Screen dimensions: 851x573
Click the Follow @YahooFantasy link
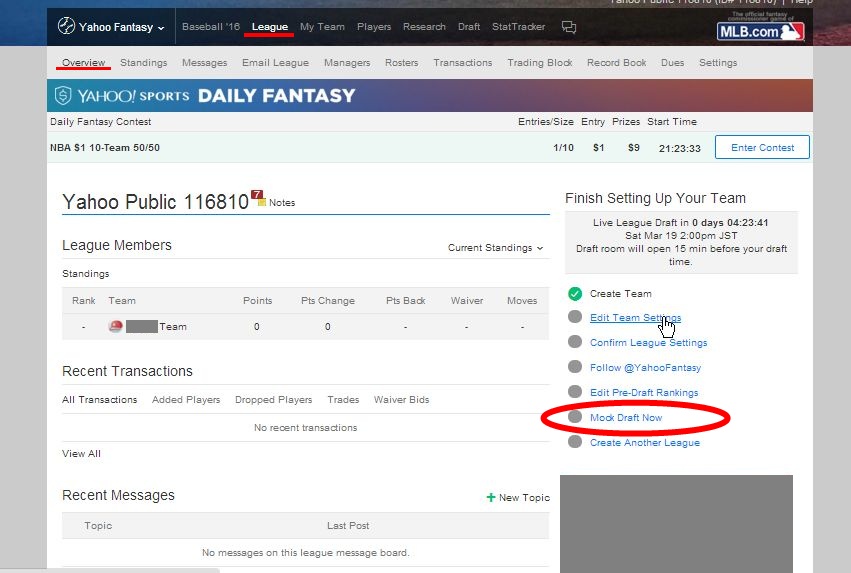[645, 367]
